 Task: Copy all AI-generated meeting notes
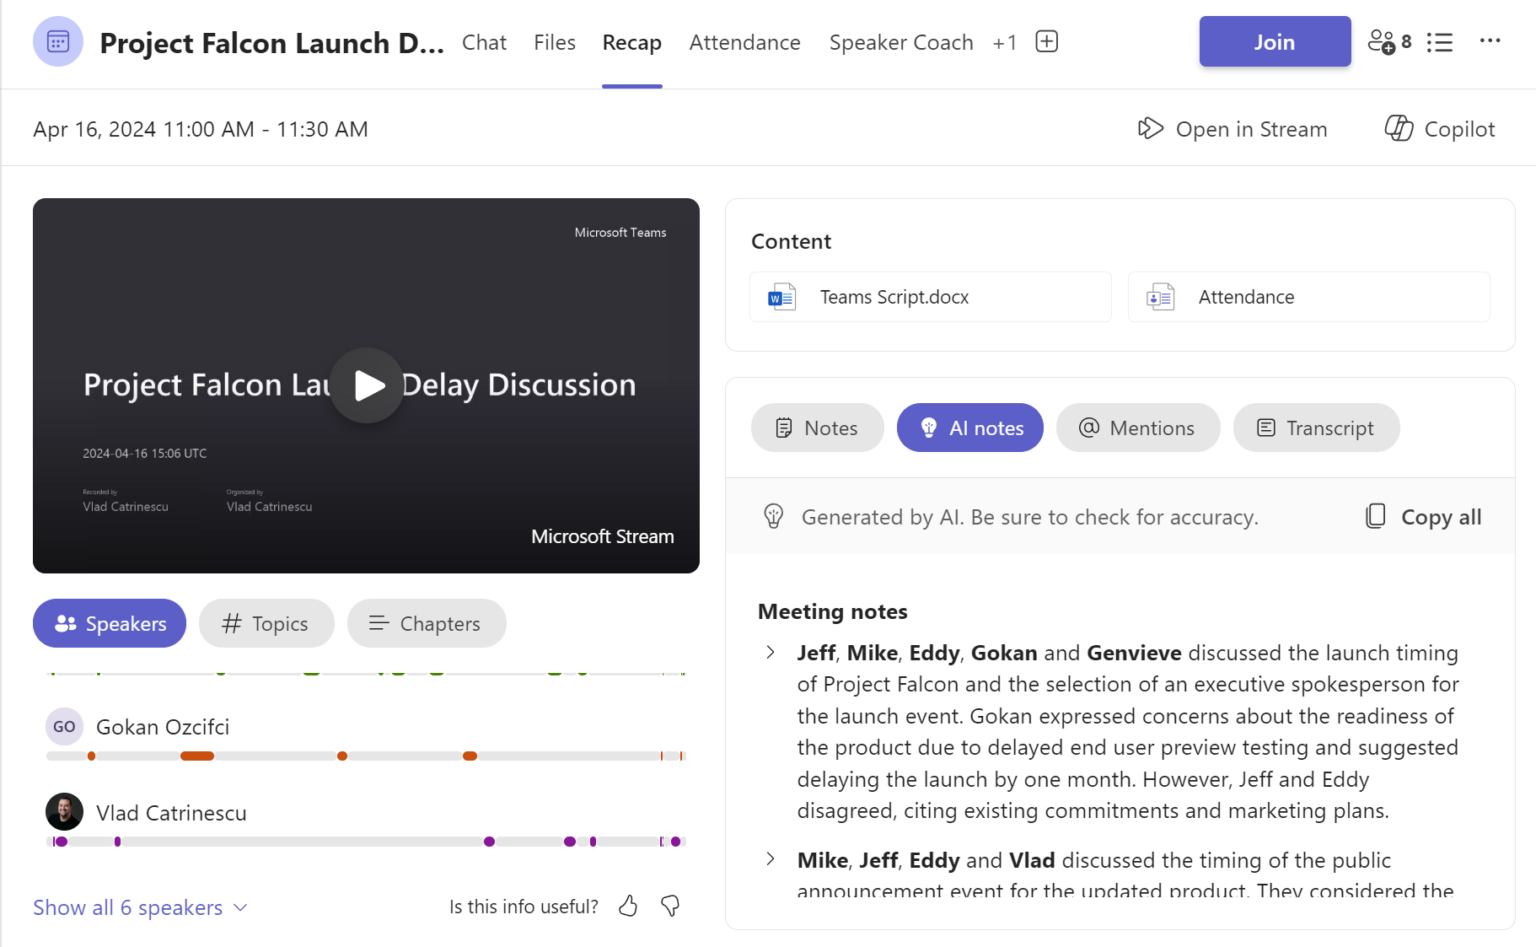point(1421,516)
